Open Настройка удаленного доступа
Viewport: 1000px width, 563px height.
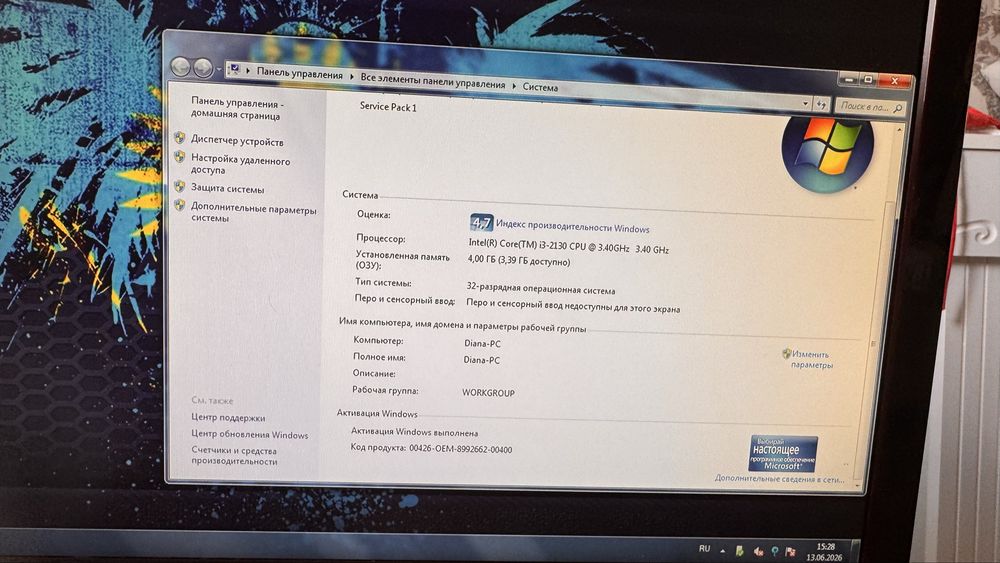click(x=240, y=165)
